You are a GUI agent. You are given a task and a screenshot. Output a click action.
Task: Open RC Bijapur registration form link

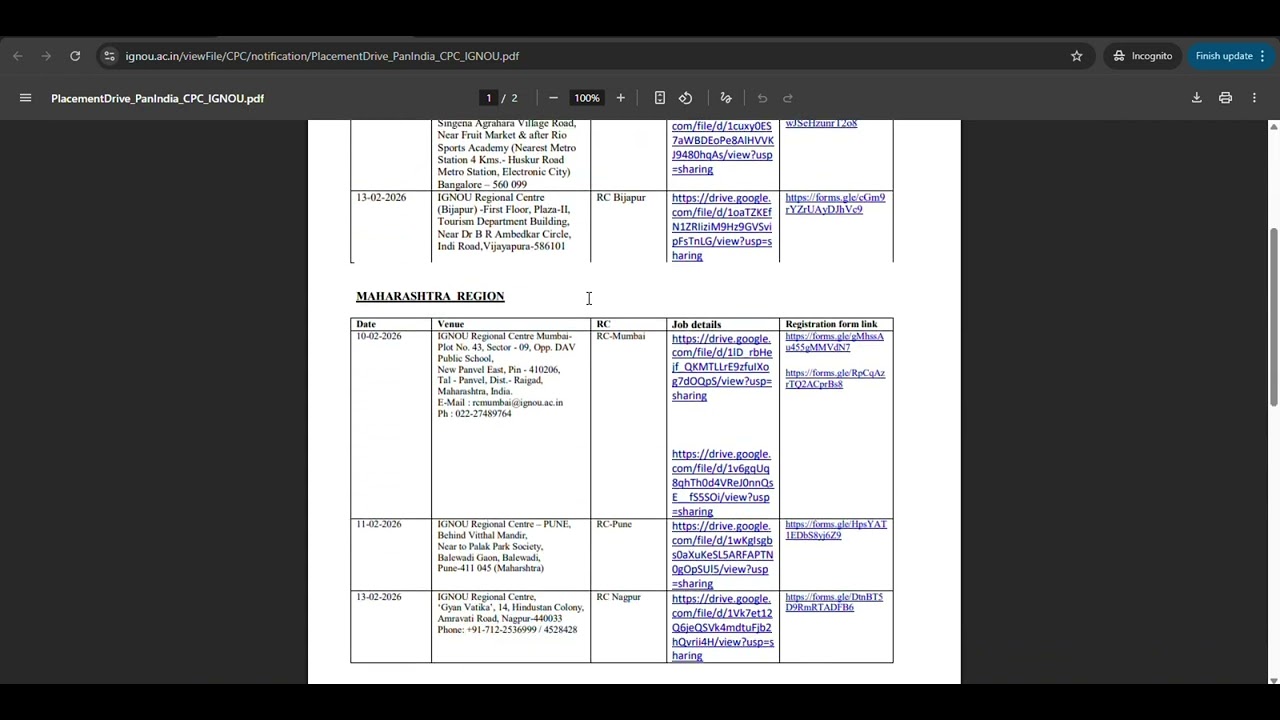[x=835, y=204]
